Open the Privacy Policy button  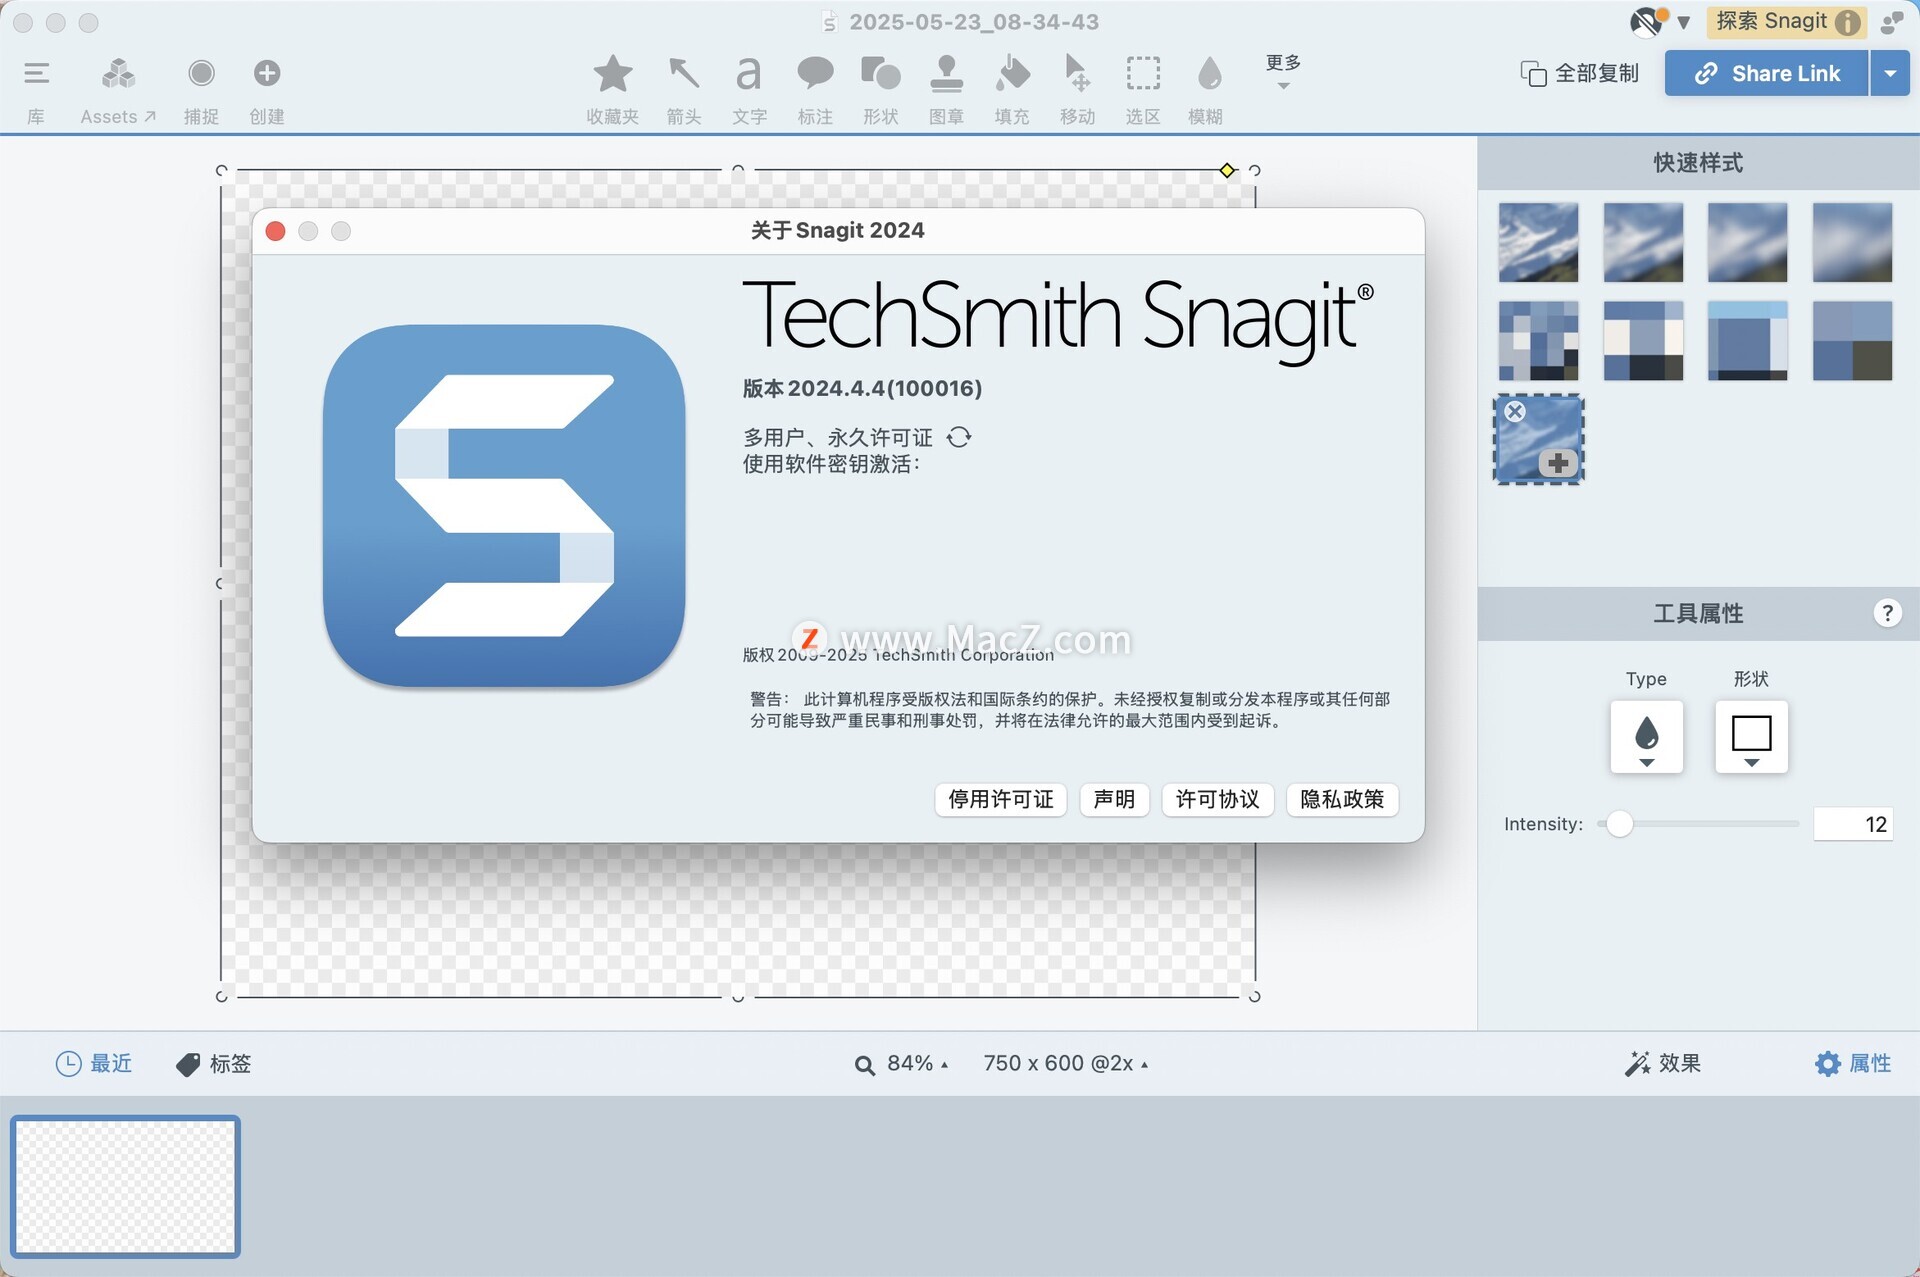coord(1342,799)
